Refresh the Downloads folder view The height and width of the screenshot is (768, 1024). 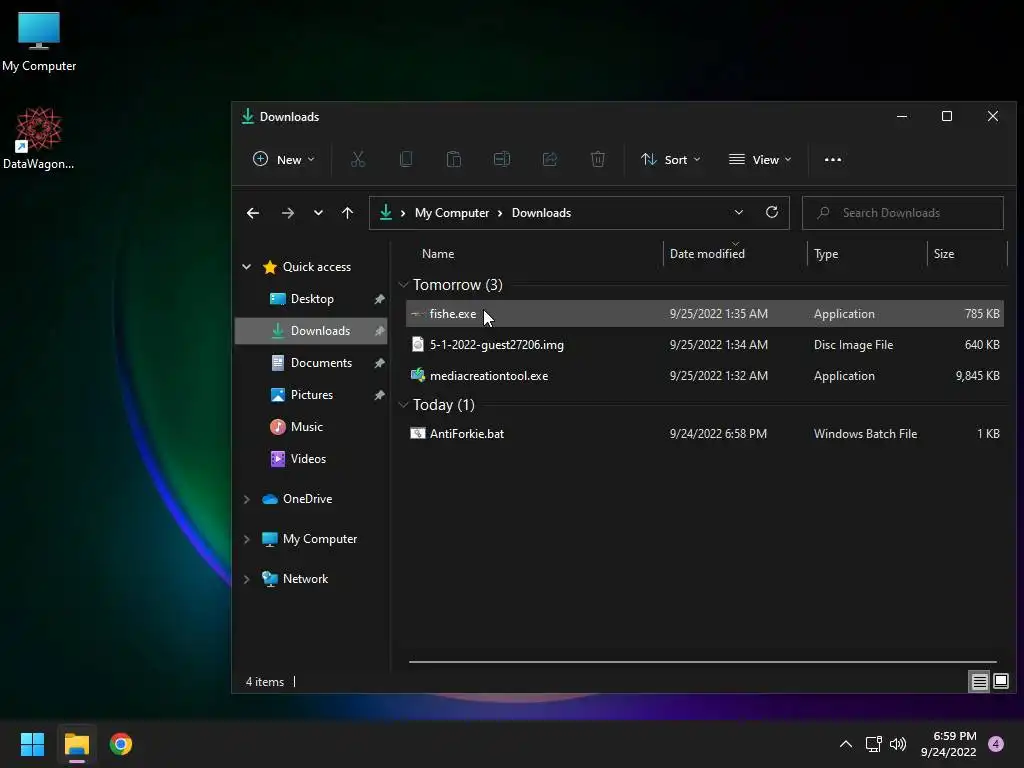tap(771, 212)
